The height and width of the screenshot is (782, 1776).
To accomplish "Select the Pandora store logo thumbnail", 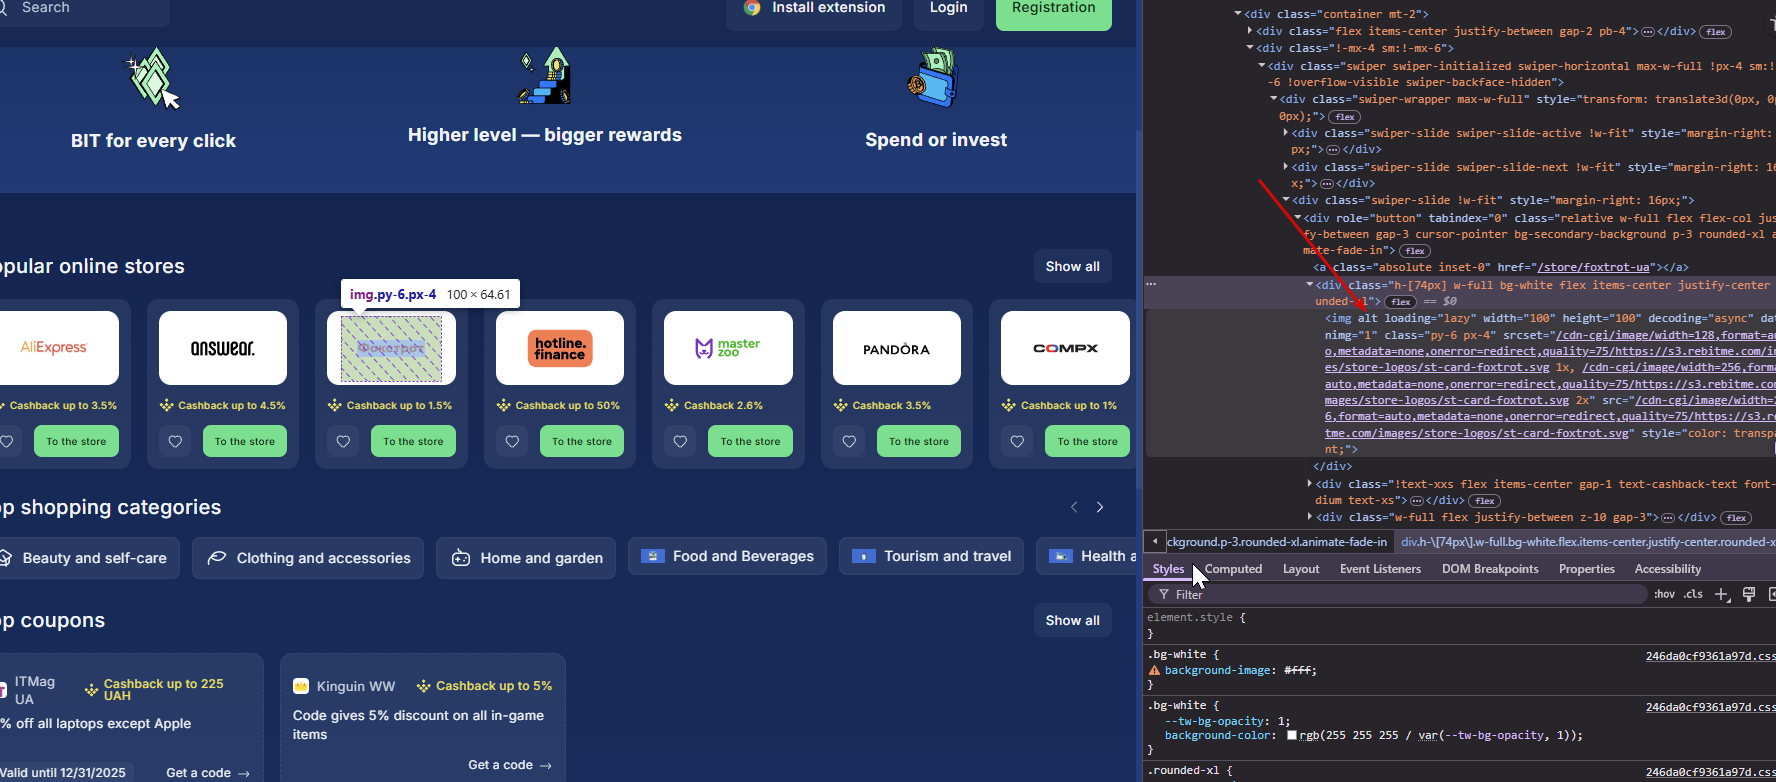I will [897, 348].
